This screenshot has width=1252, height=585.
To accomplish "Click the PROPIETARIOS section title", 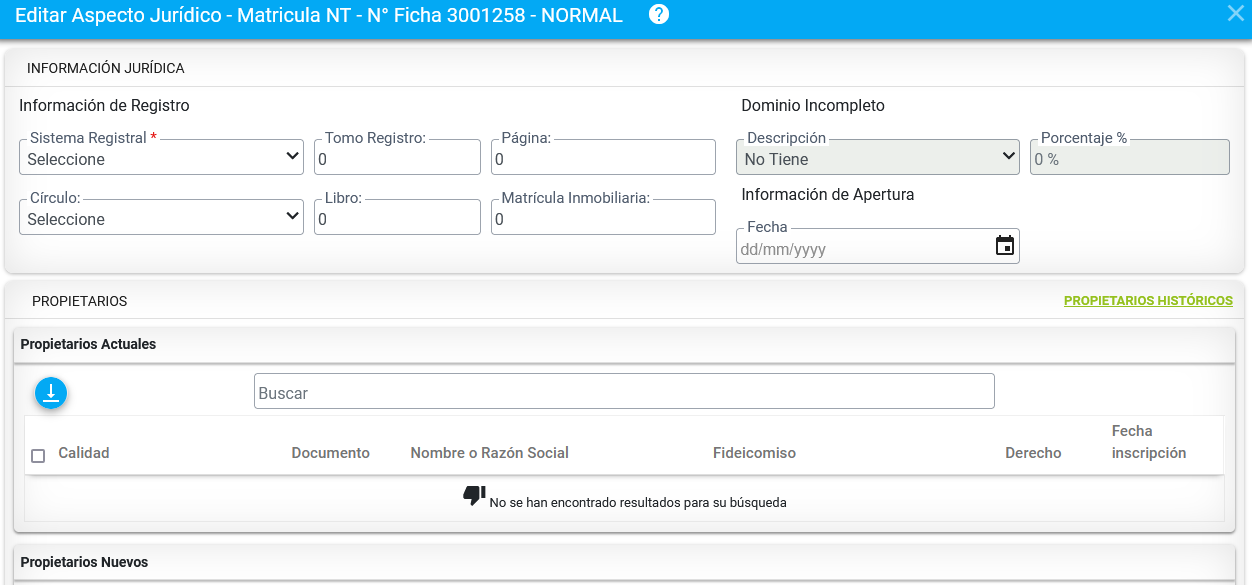I will pos(79,301).
